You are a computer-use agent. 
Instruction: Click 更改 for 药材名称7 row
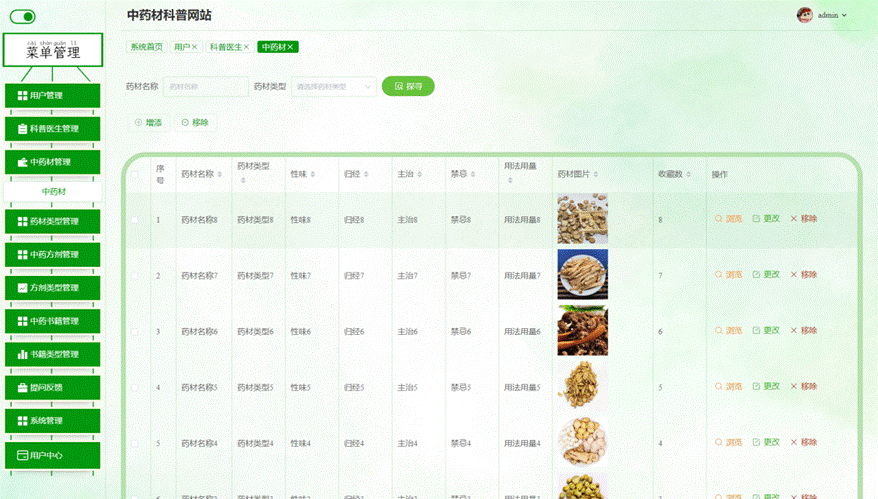click(766, 274)
